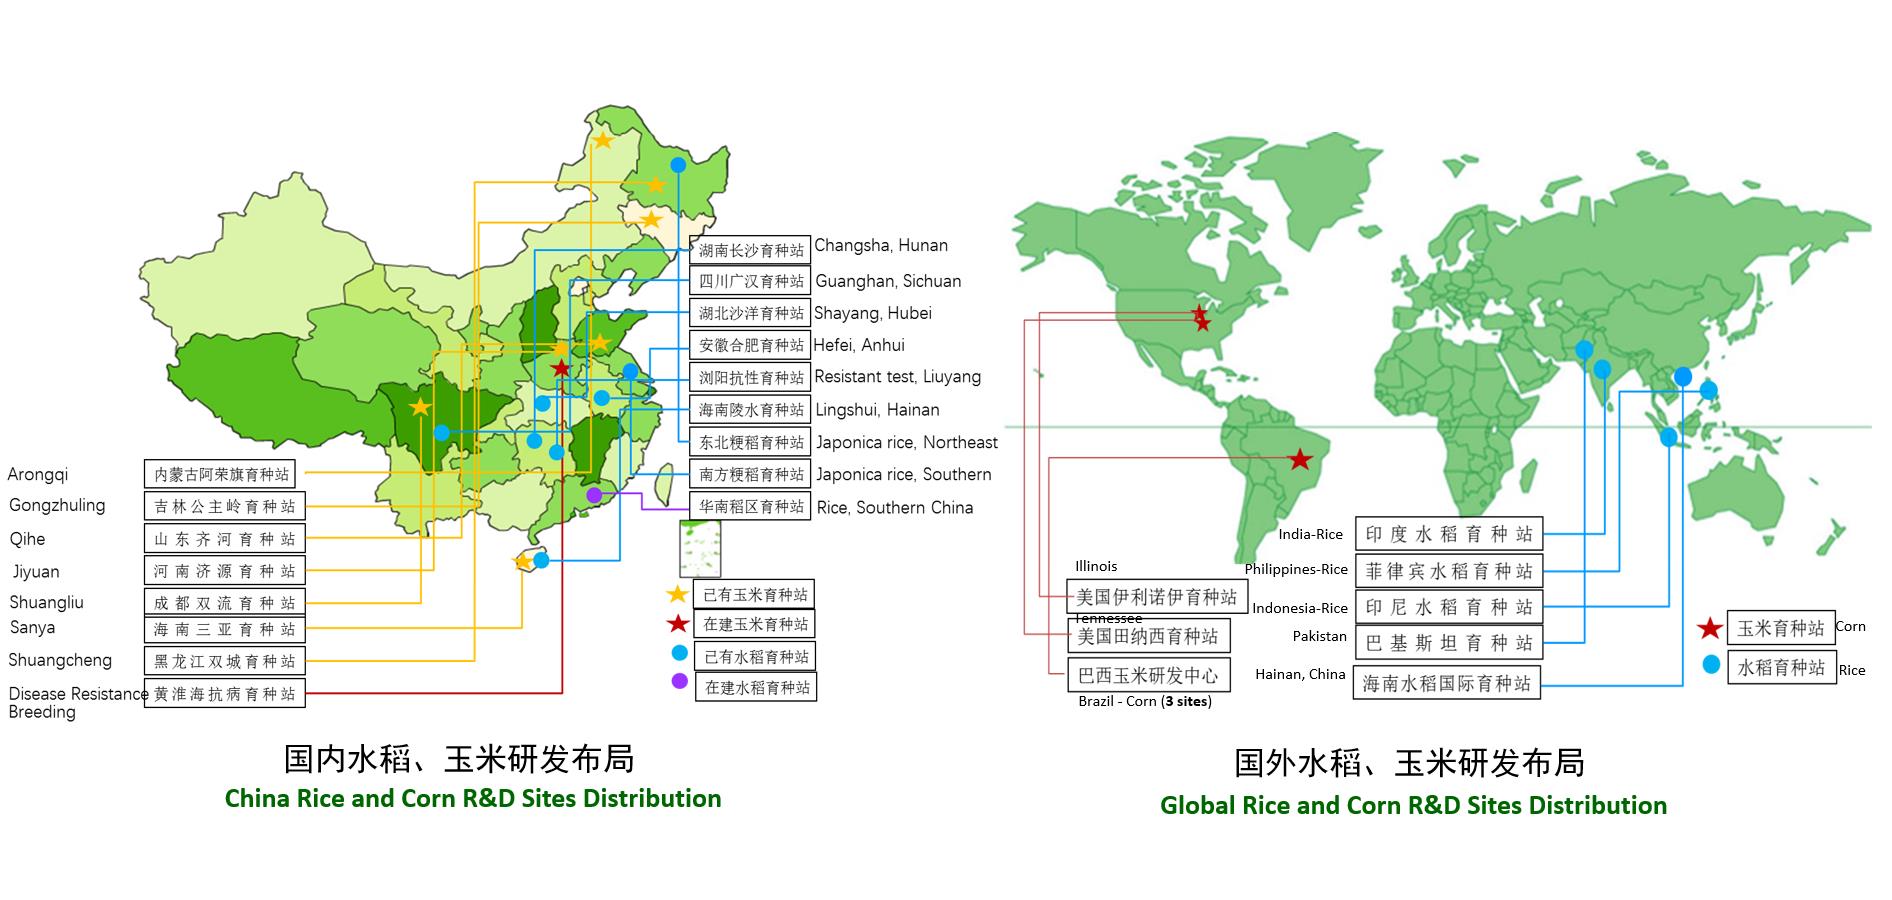Select the 四川广汉育种站 label box
The width and height of the screenshot is (1892, 900).
(750, 281)
